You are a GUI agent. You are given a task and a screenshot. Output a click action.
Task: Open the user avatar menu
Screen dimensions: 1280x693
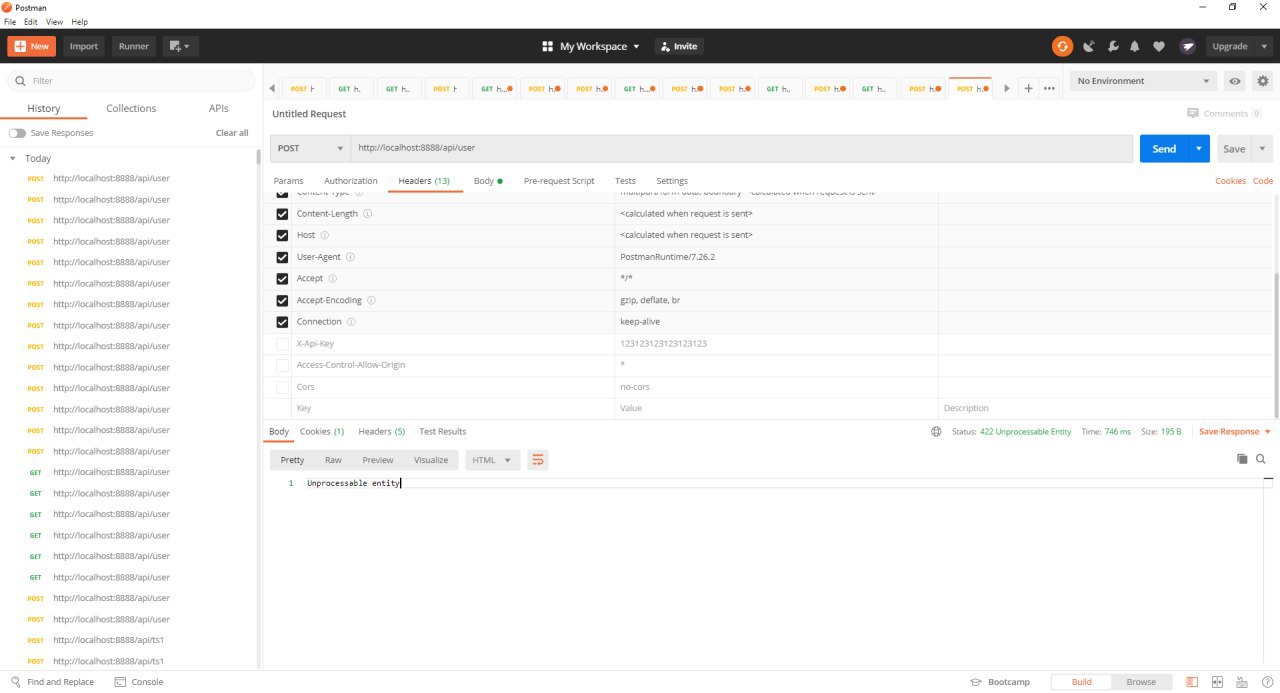click(x=1188, y=46)
